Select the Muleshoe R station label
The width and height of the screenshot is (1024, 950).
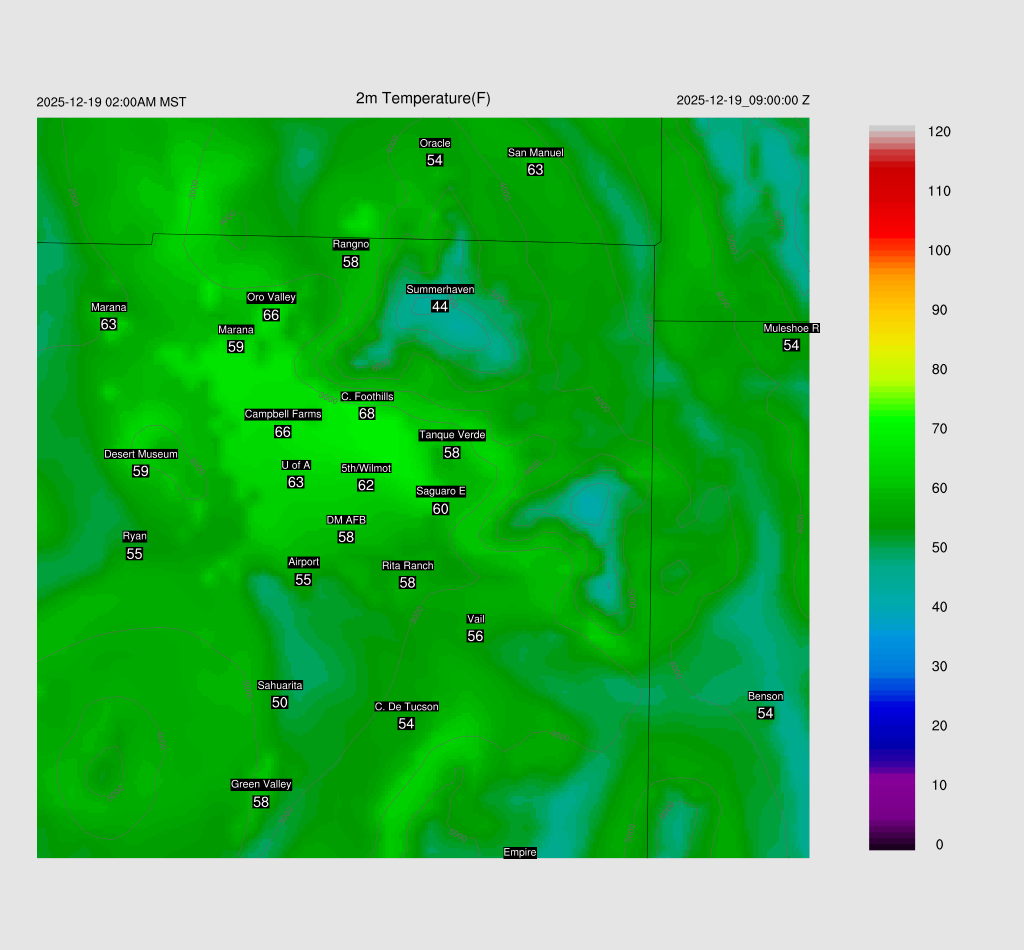coord(791,328)
